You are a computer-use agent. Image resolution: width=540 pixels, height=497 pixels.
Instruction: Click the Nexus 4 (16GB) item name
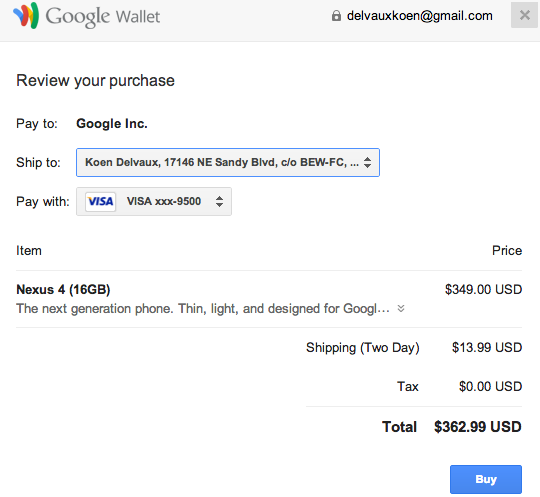point(63,290)
